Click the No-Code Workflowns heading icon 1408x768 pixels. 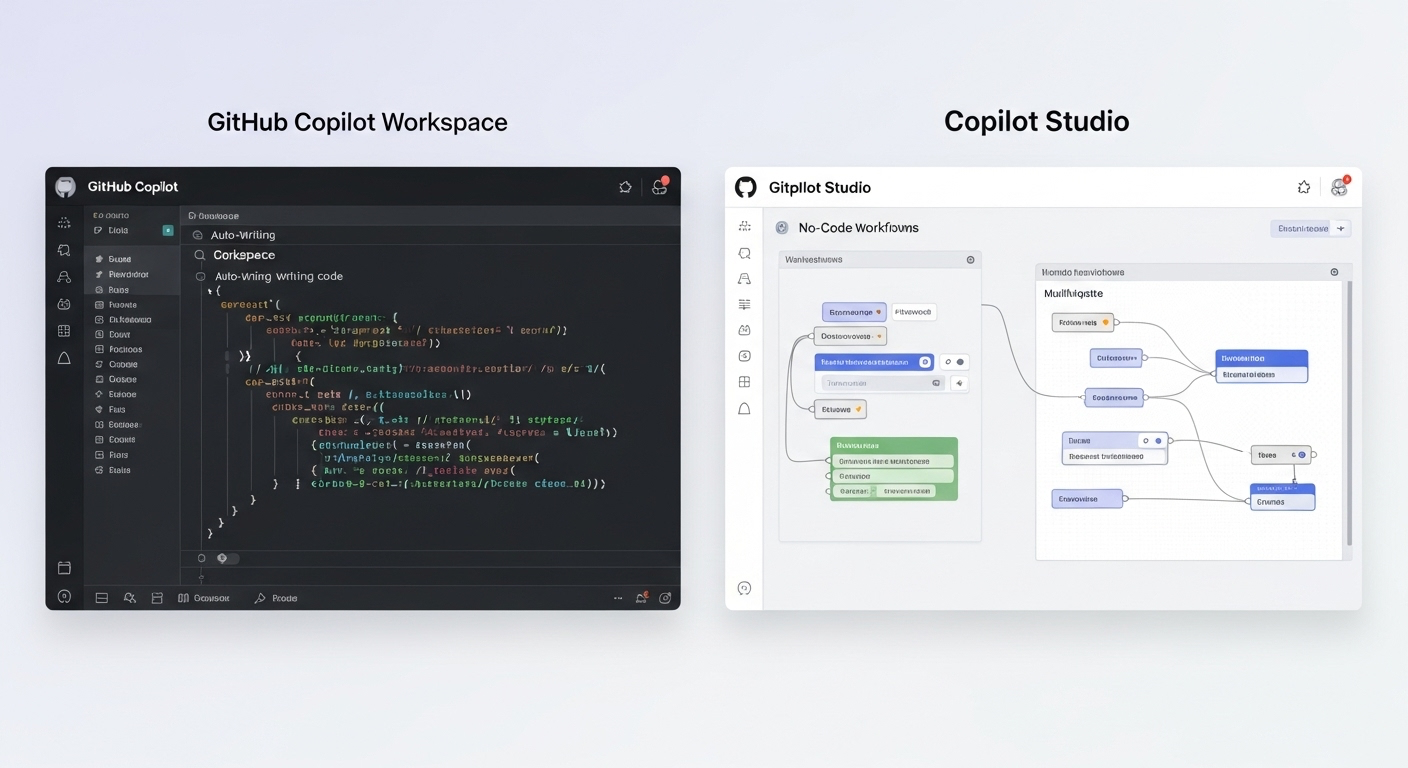(782, 228)
